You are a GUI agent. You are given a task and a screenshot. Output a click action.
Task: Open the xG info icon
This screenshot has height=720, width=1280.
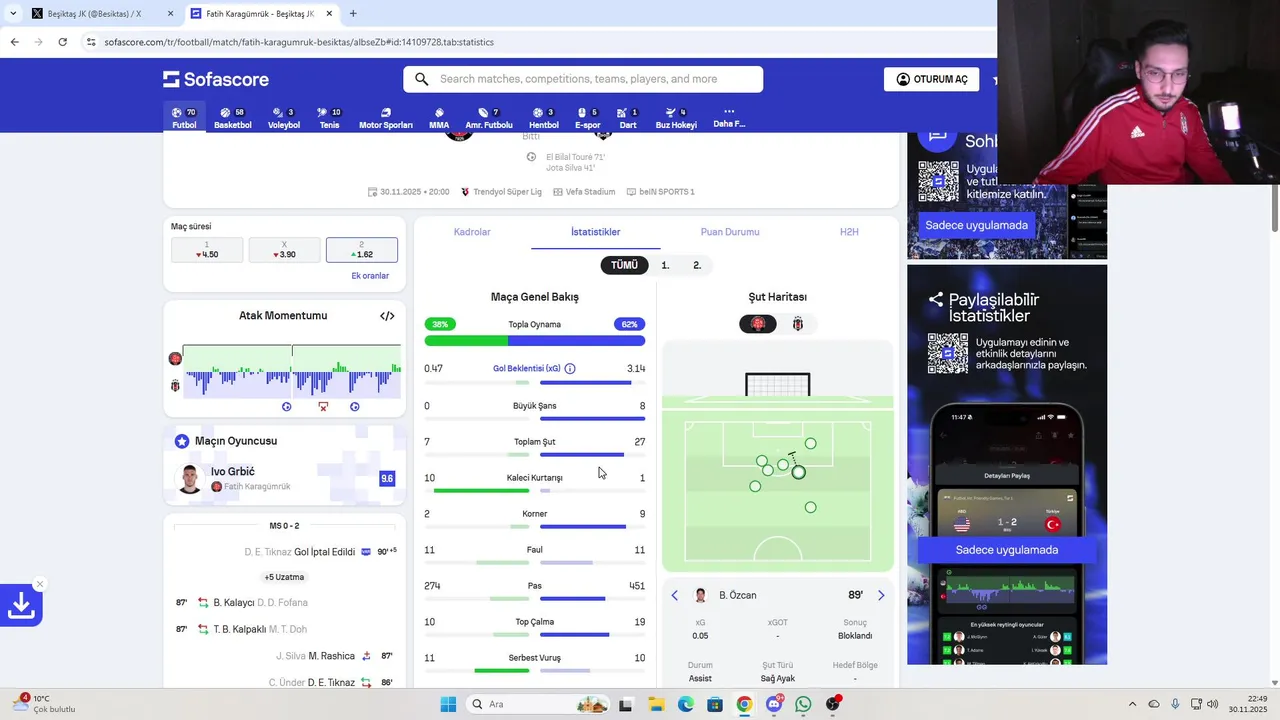(x=570, y=369)
